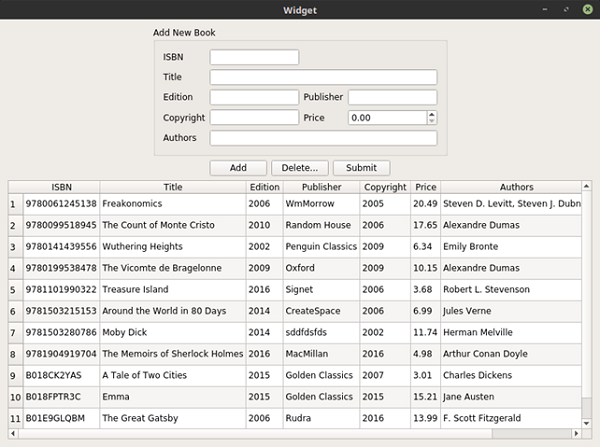Increase price with the up arrow
The image size is (600, 447).
432,114
